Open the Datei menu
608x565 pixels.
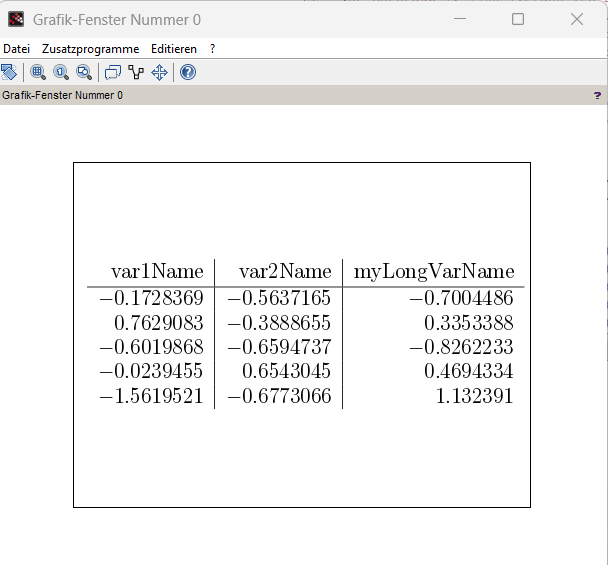16,49
